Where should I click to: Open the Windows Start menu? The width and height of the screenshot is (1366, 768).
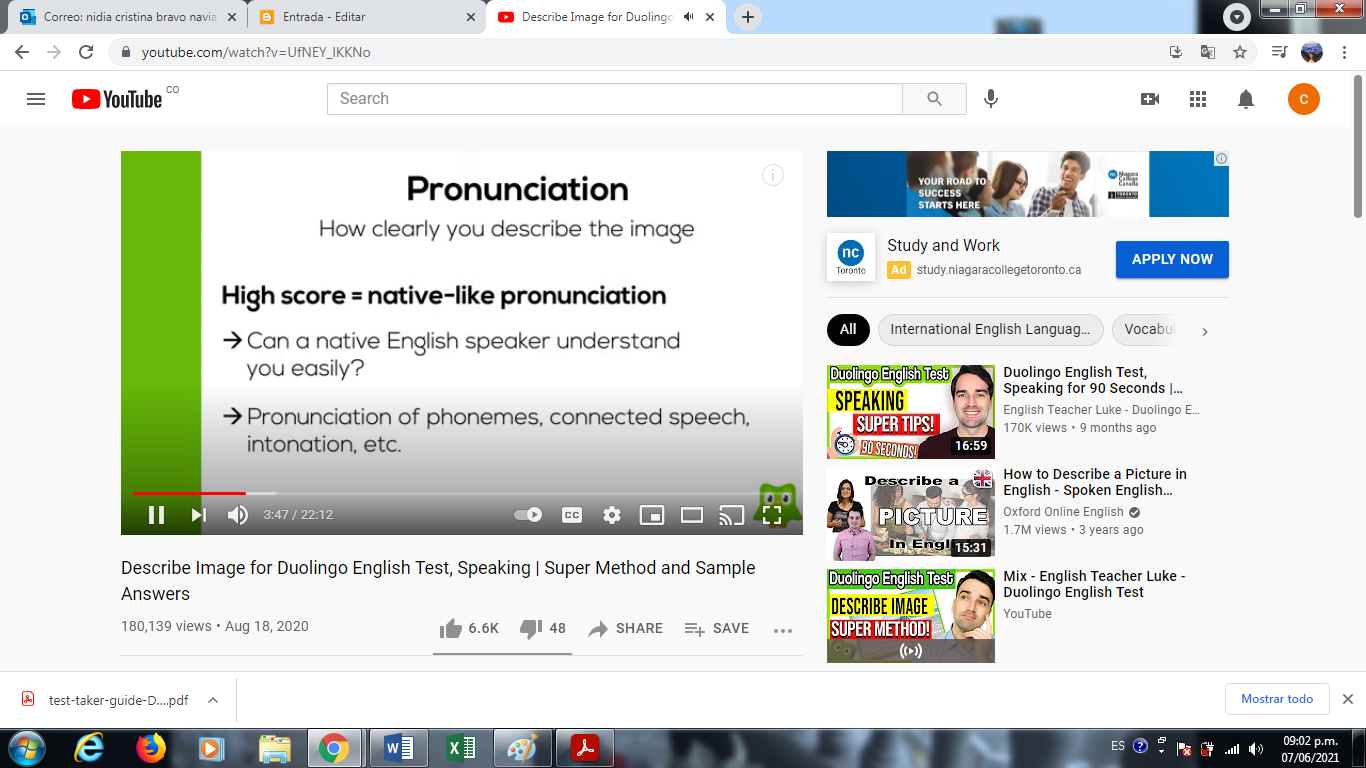coord(27,748)
